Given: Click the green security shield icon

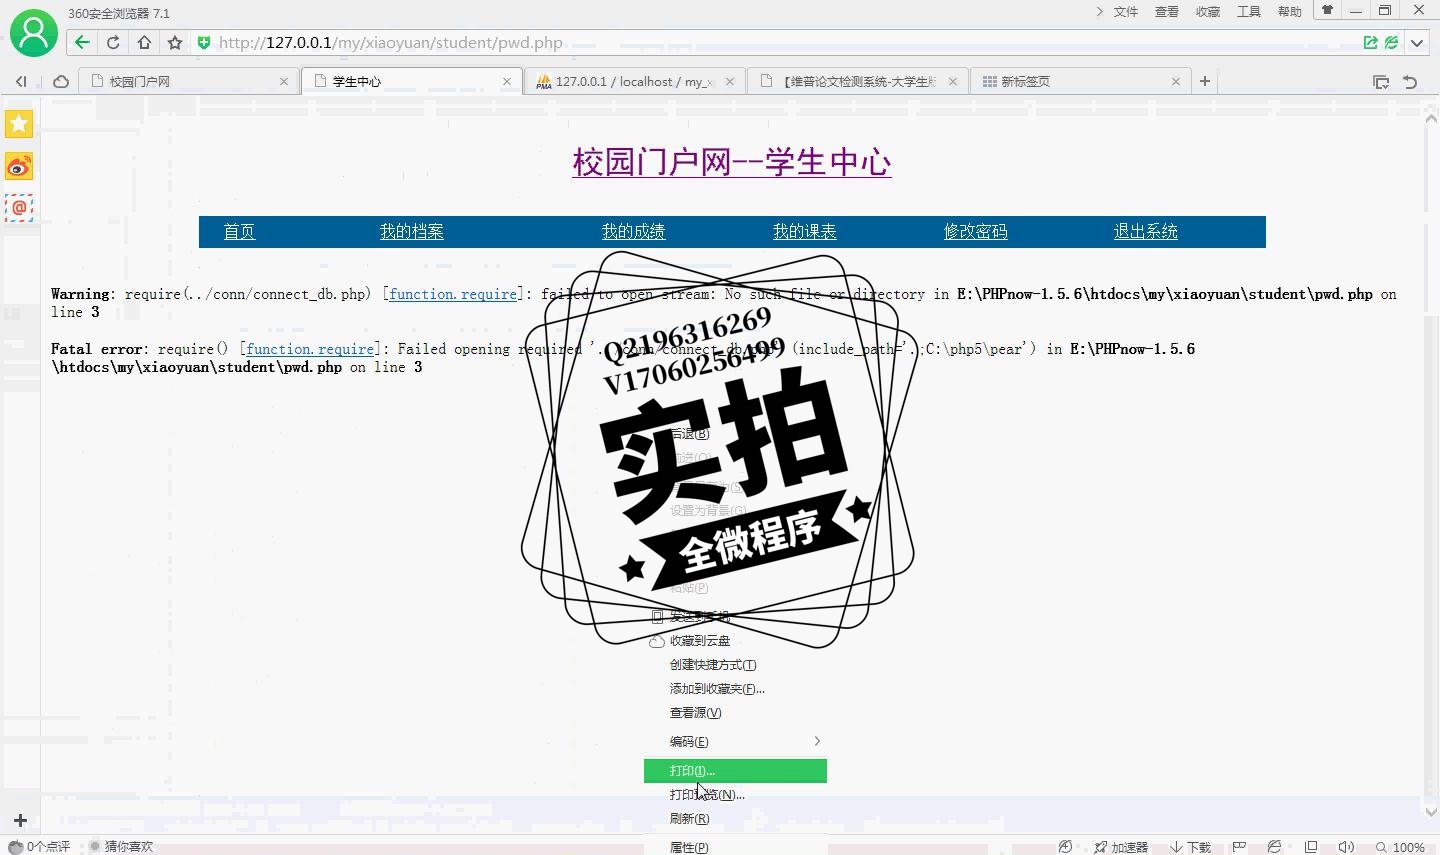Looking at the screenshot, I should pyautogui.click(x=204, y=42).
